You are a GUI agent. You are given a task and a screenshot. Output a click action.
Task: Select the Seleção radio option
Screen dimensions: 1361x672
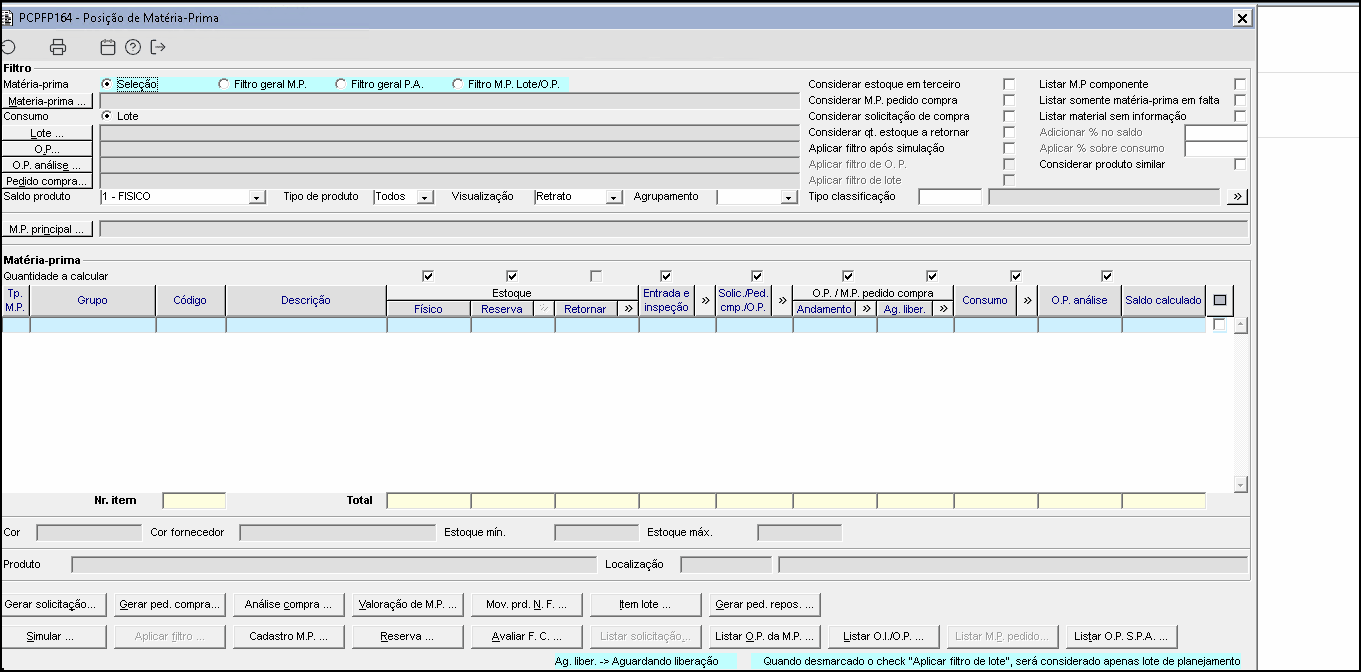coord(107,84)
